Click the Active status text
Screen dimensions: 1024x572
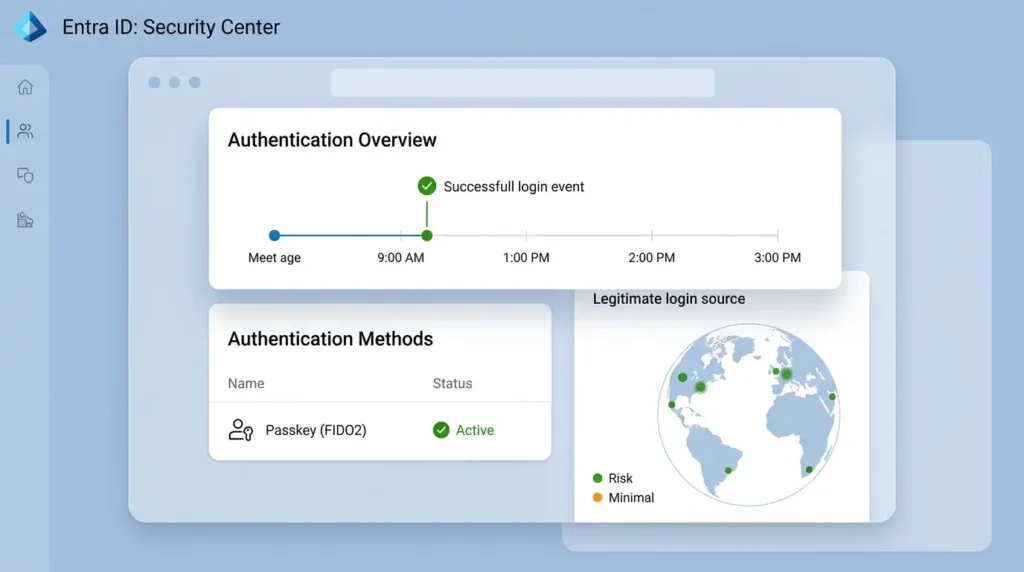(x=475, y=430)
